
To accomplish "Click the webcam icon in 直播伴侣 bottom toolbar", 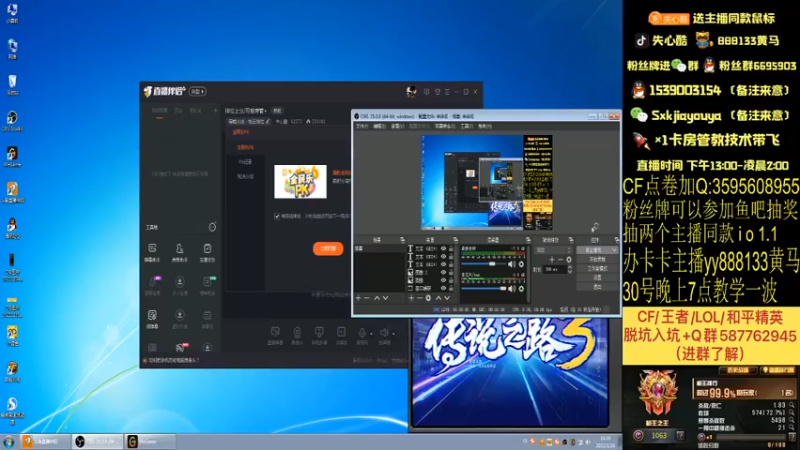I will (x=297, y=332).
